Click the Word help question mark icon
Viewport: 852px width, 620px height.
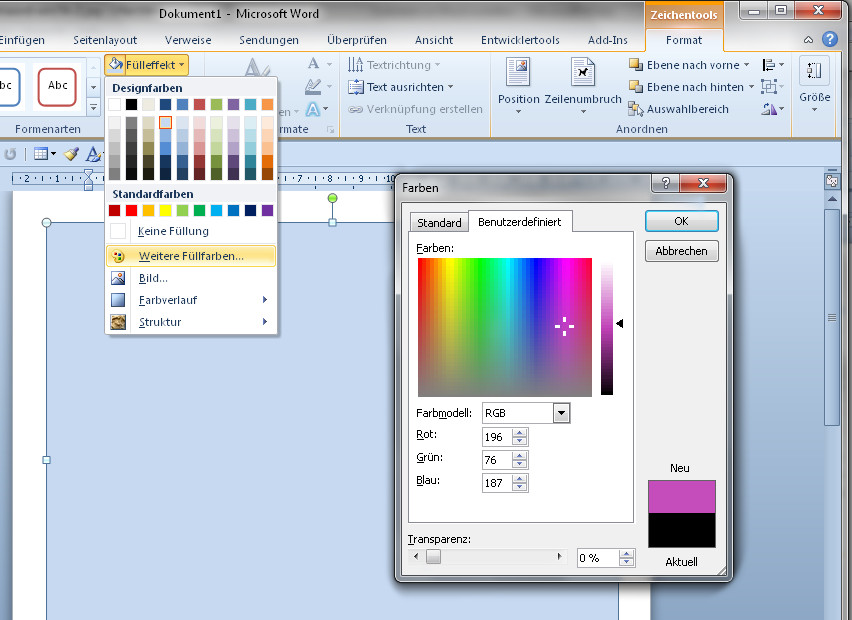click(x=829, y=40)
